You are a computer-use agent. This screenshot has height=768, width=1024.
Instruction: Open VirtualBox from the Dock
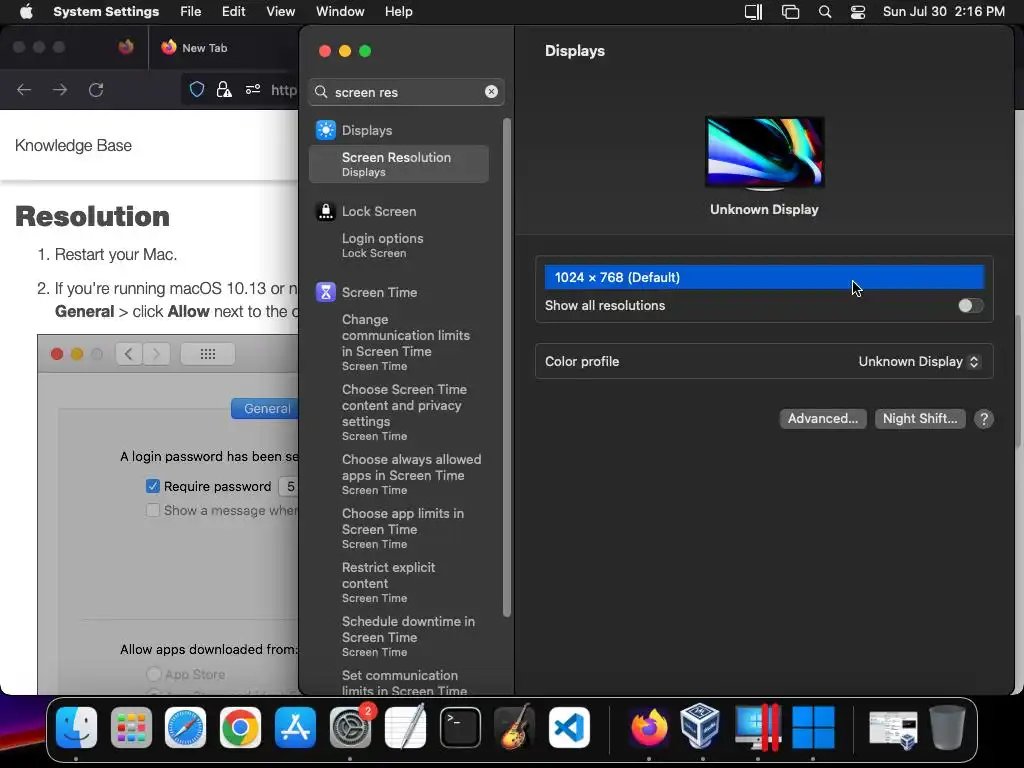click(x=702, y=728)
